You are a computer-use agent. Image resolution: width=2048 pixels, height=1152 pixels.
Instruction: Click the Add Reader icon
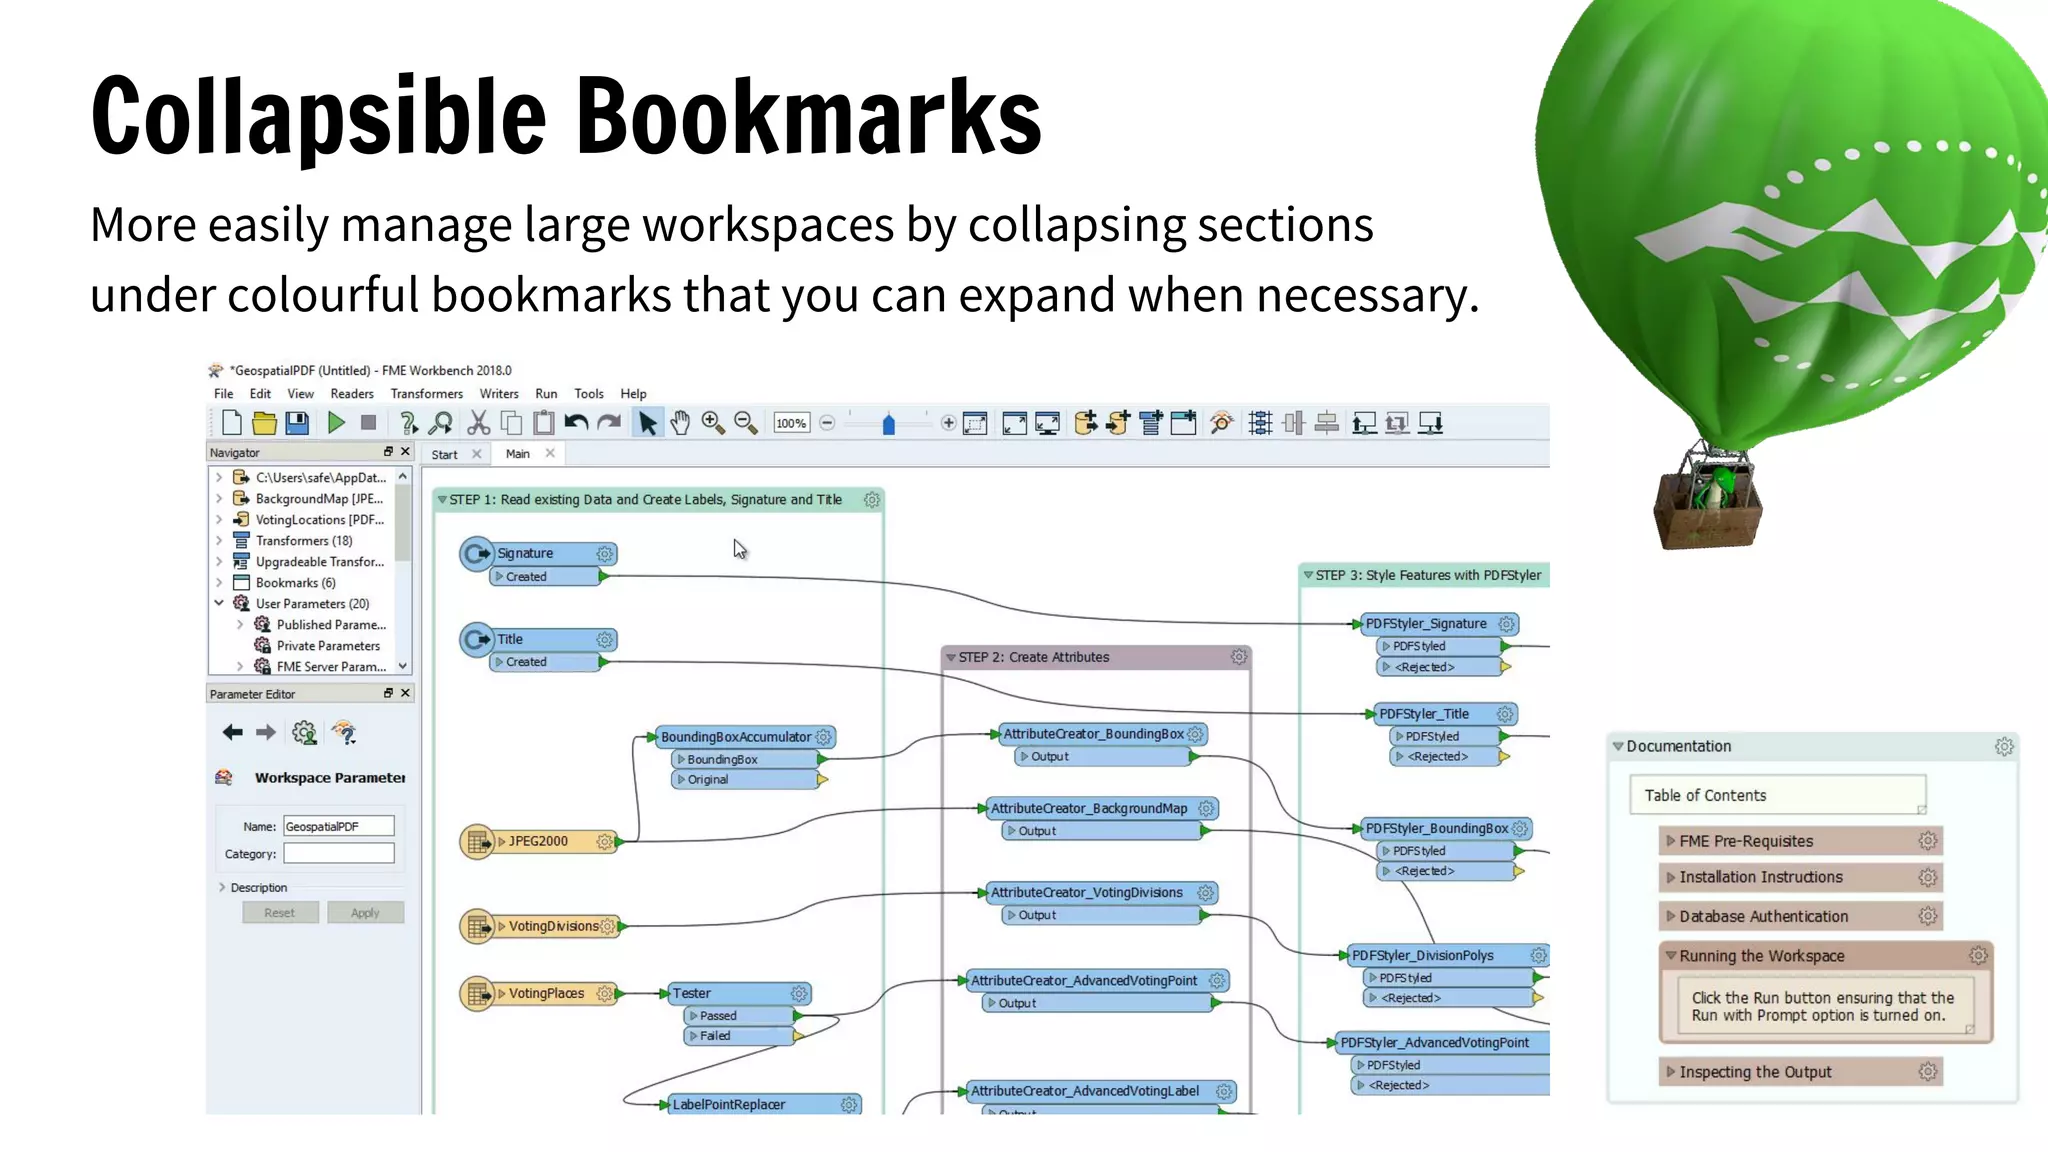1085,423
